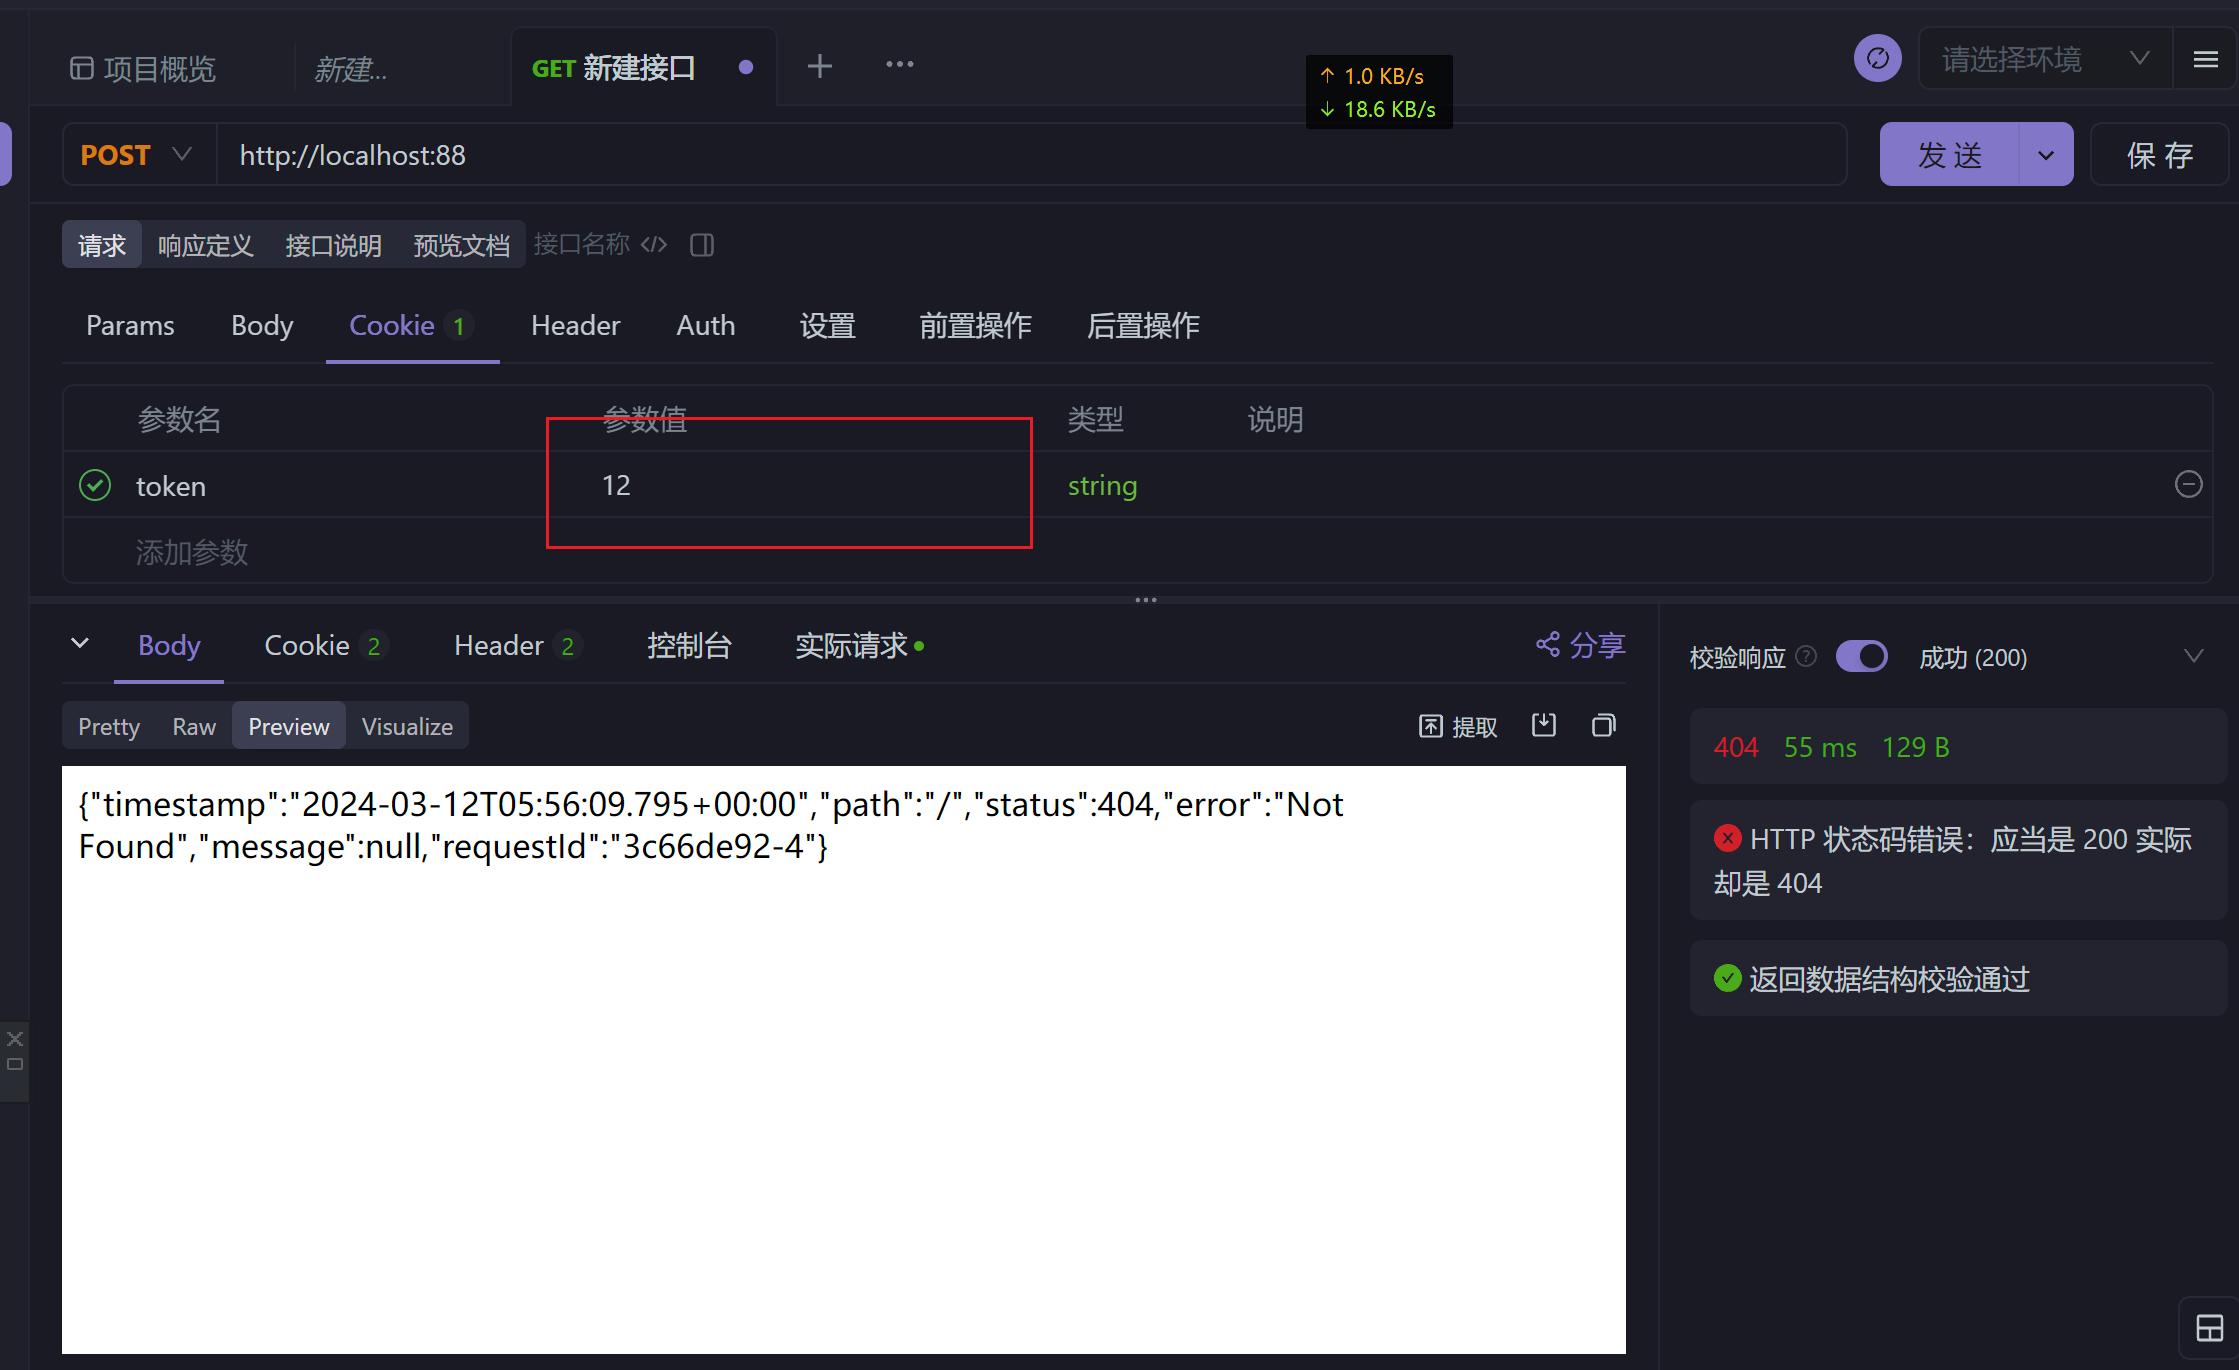Select the response Body tab
2239x1370 pixels.
[169, 646]
